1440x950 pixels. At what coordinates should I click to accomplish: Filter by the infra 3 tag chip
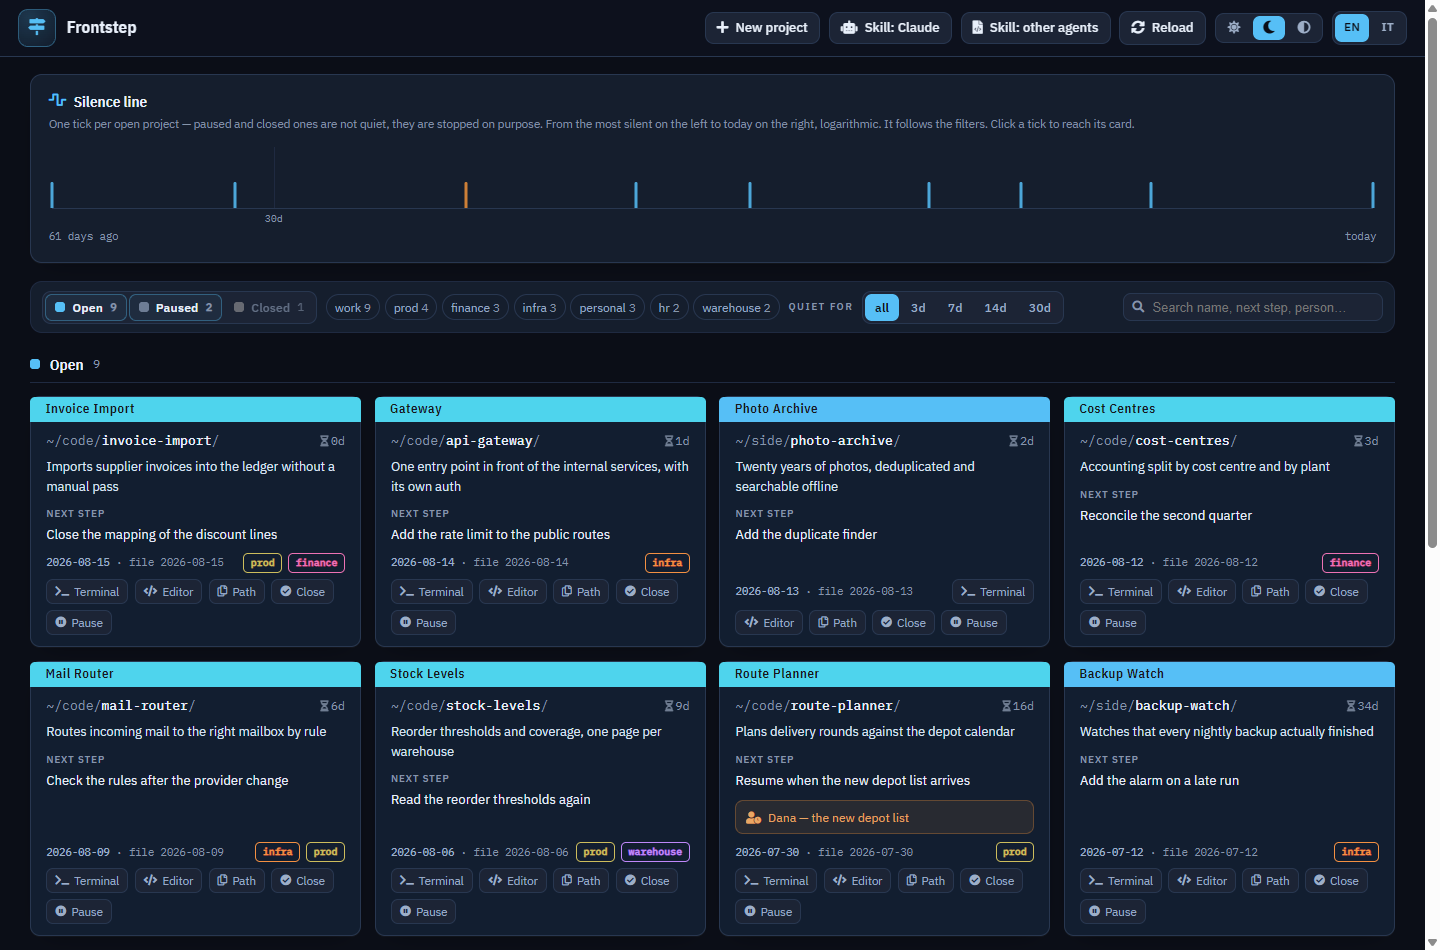click(x=539, y=308)
